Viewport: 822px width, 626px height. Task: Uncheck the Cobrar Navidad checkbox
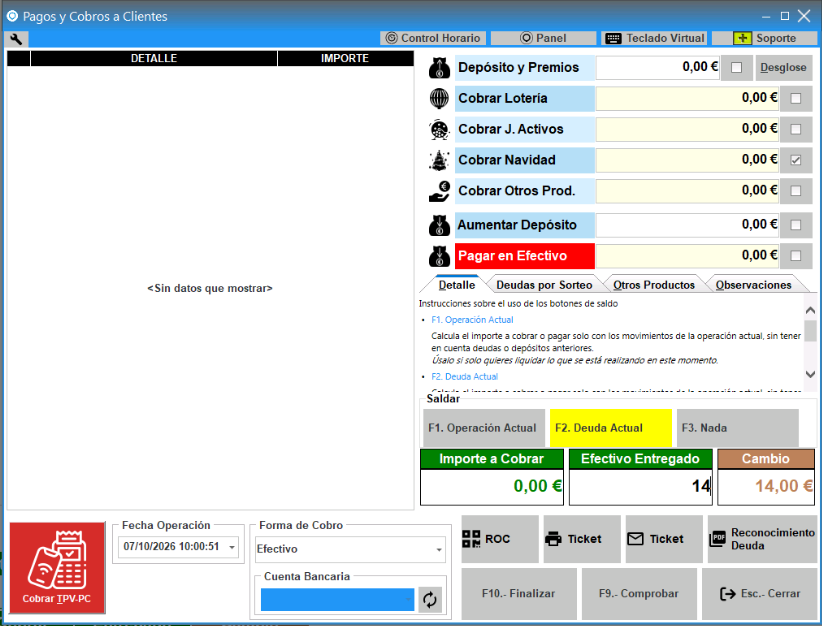[x=796, y=160]
